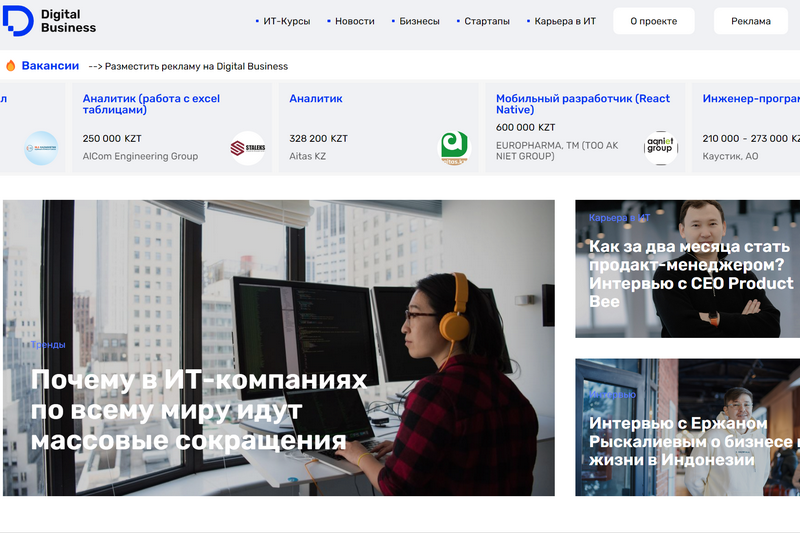Go to the Бизнесы section
The image size is (800, 533).
[419, 21]
